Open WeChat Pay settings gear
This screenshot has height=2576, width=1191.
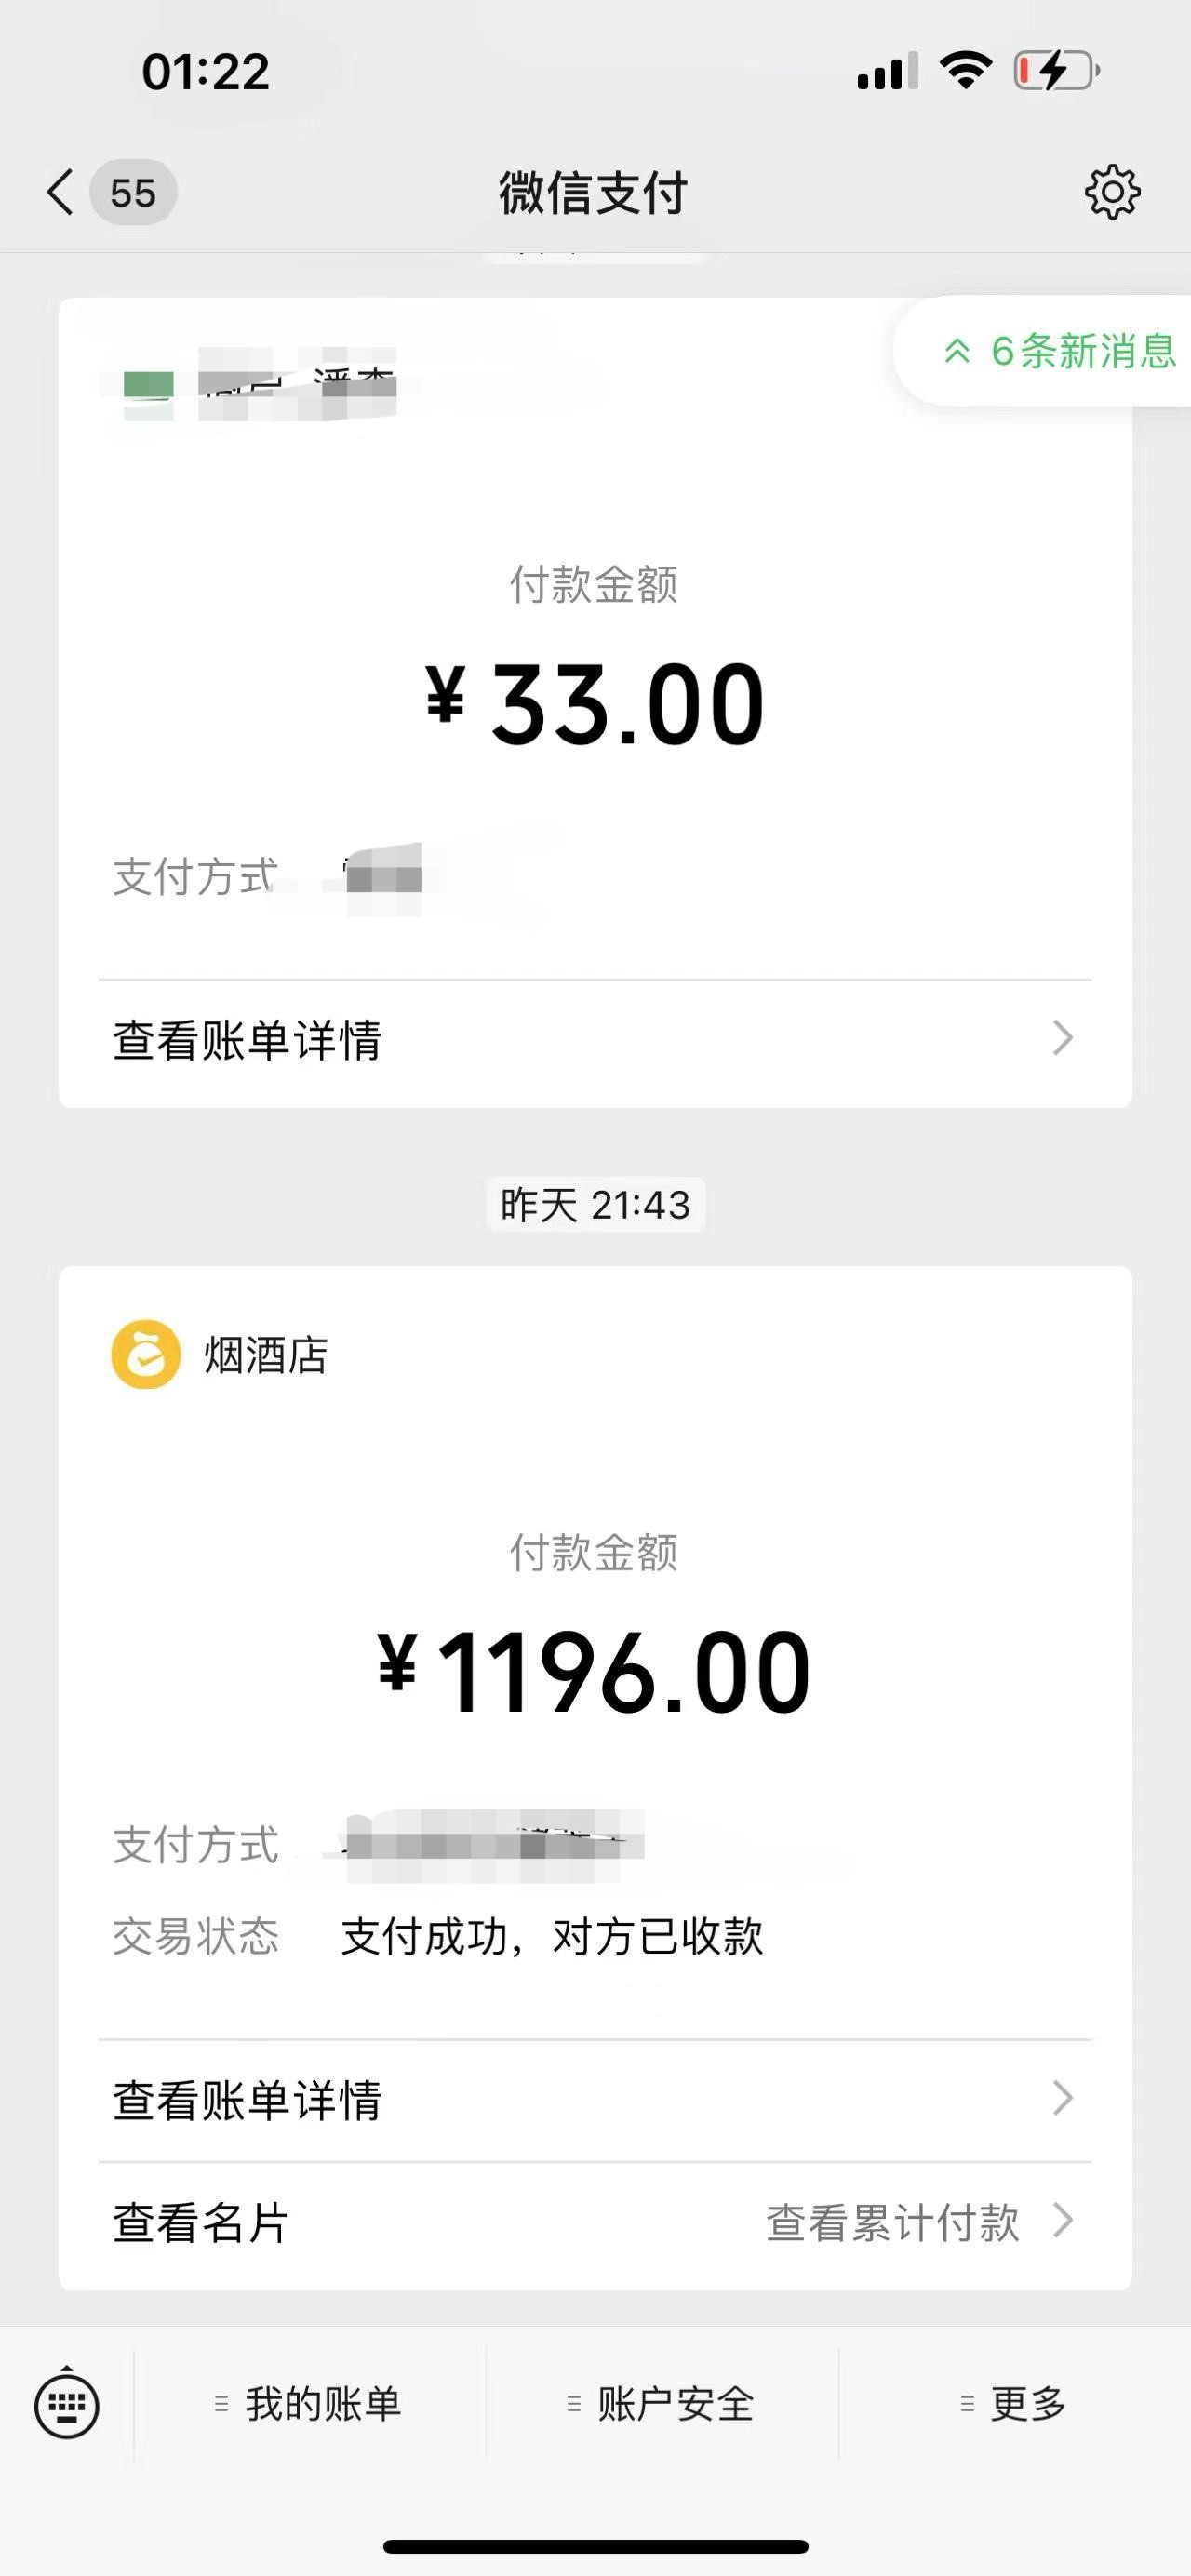[x=1112, y=191]
